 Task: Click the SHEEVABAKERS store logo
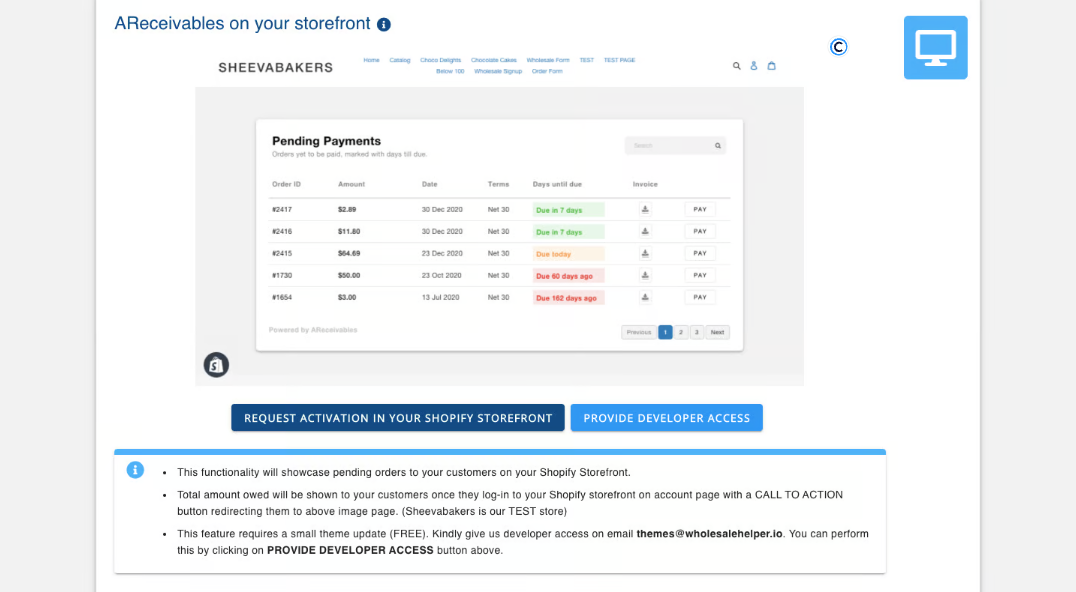point(275,67)
